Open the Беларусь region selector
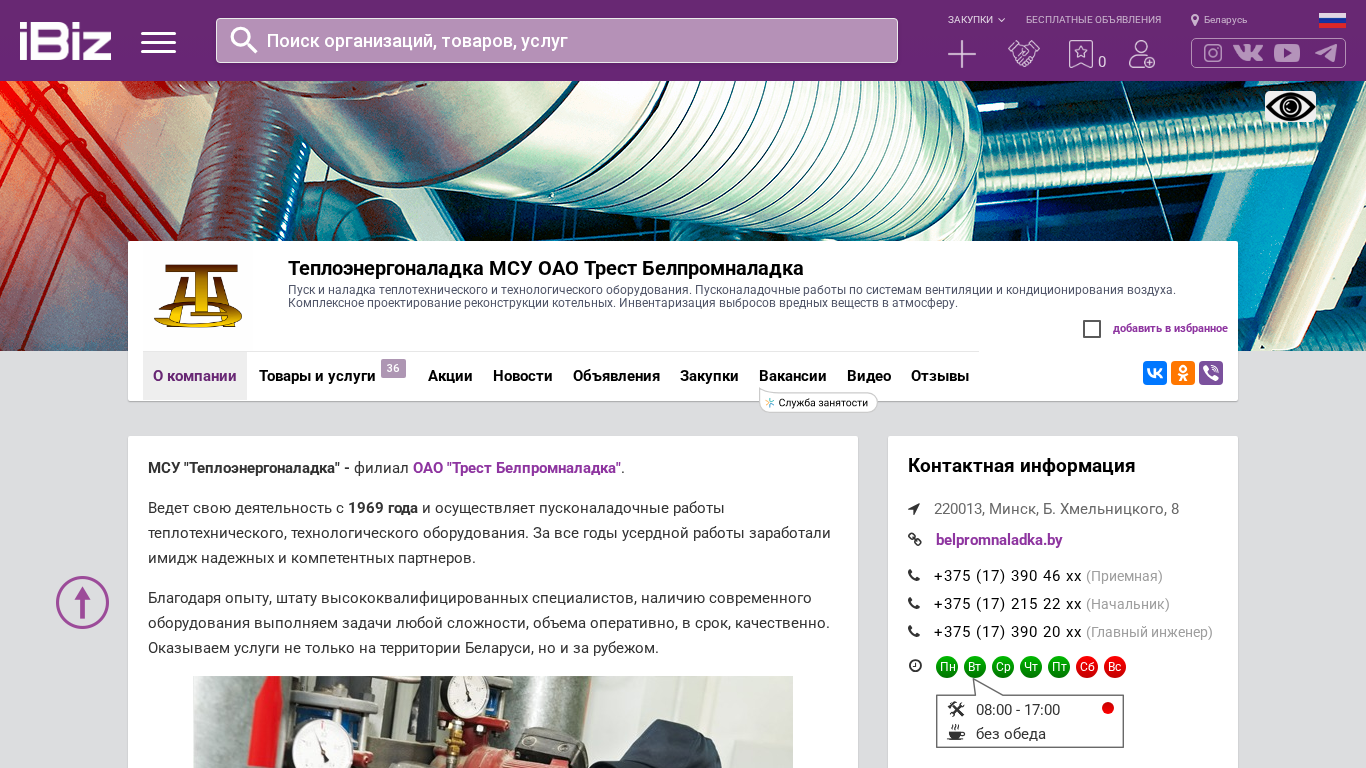The height and width of the screenshot is (768, 1366). coord(1219,20)
